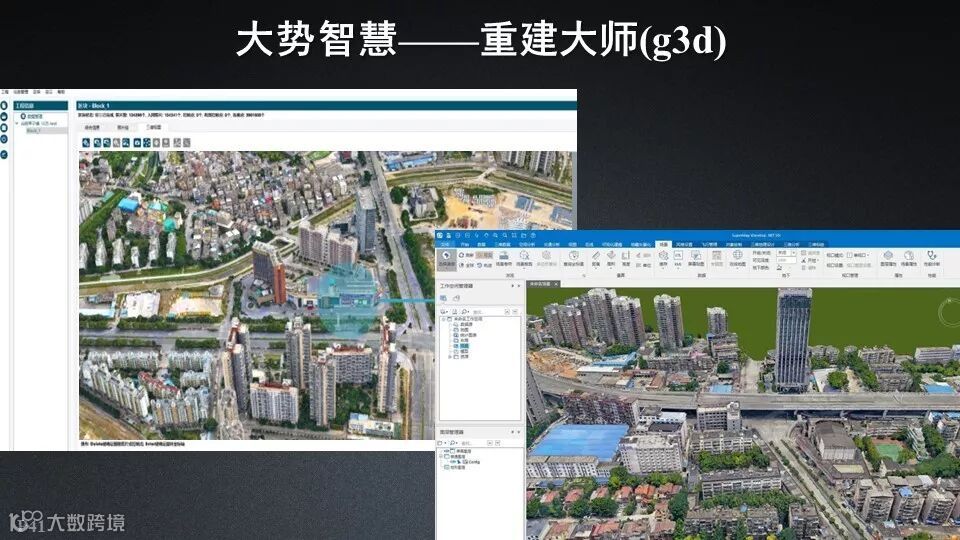Click the 刷新 refresh button in SuperMap ribbon
The width and height of the screenshot is (960, 540).
[x=466, y=255]
